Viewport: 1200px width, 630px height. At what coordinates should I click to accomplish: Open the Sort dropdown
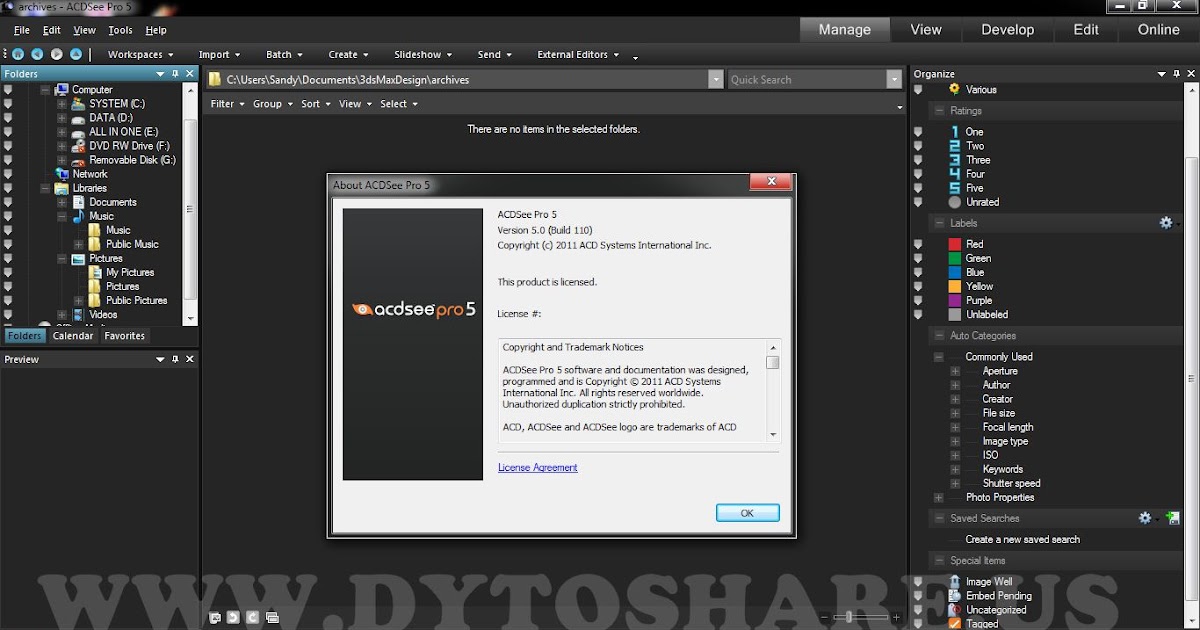(315, 104)
